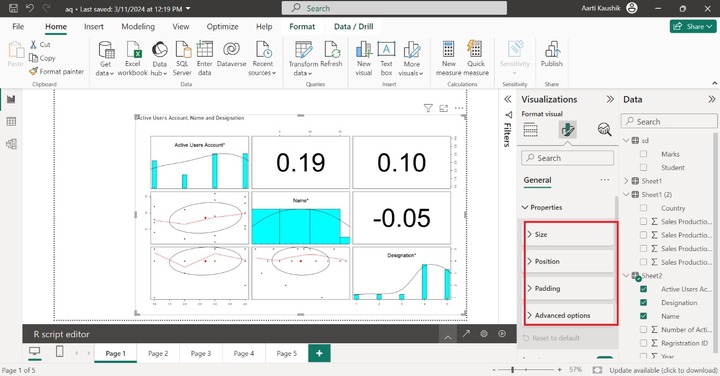Viewport: 720px width, 376px height.
Task: Collapse the sd table
Action: (626, 140)
